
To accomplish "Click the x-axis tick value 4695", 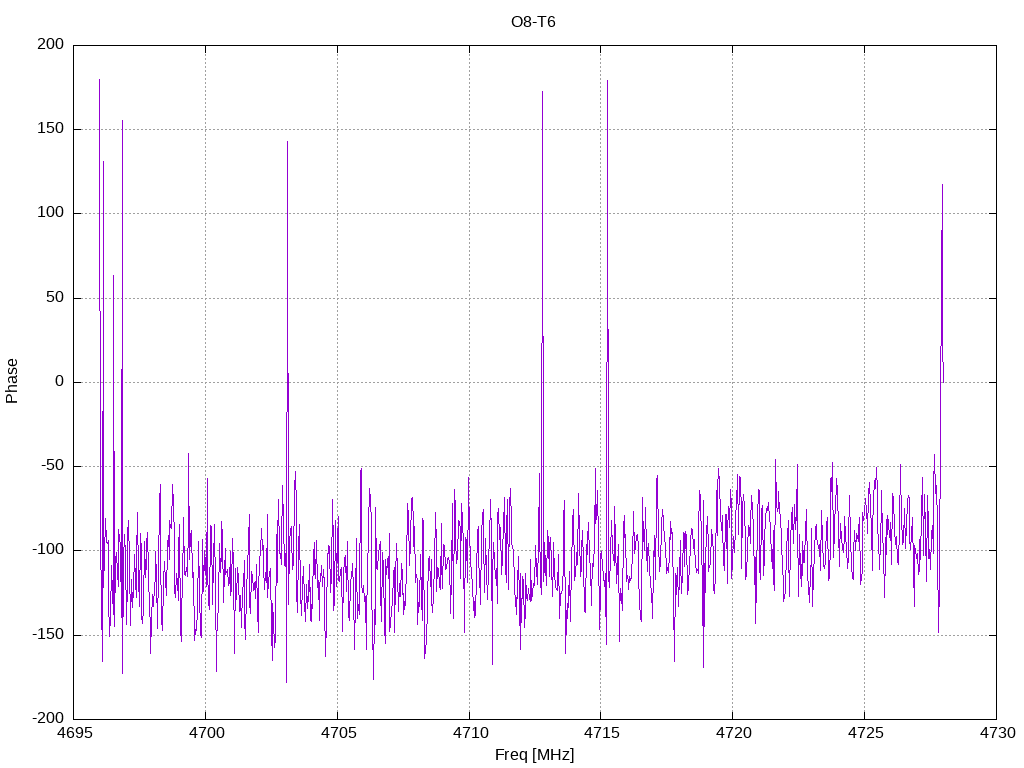I will [x=74, y=733].
